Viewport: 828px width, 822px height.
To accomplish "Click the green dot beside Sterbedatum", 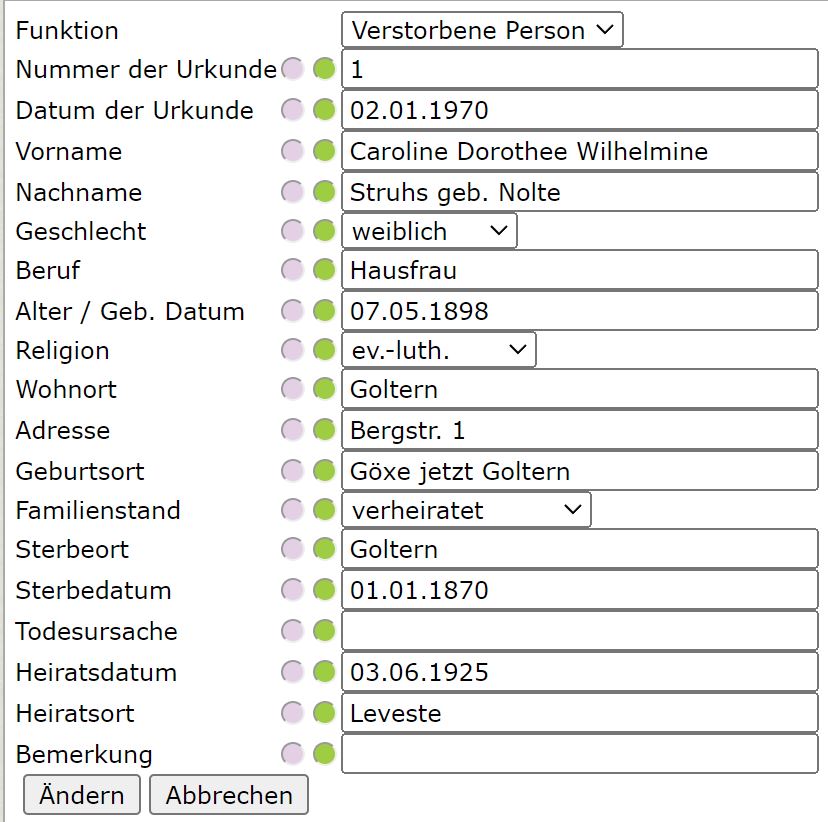I will (x=324, y=590).
